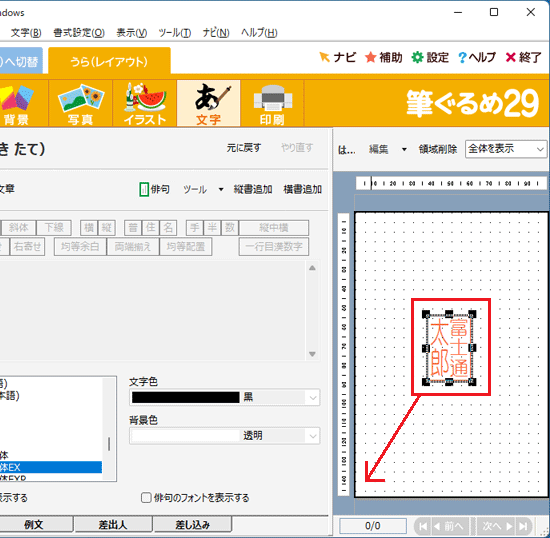Click 前へ previous page button
This screenshot has height=538, width=550.
click(x=450, y=526)
